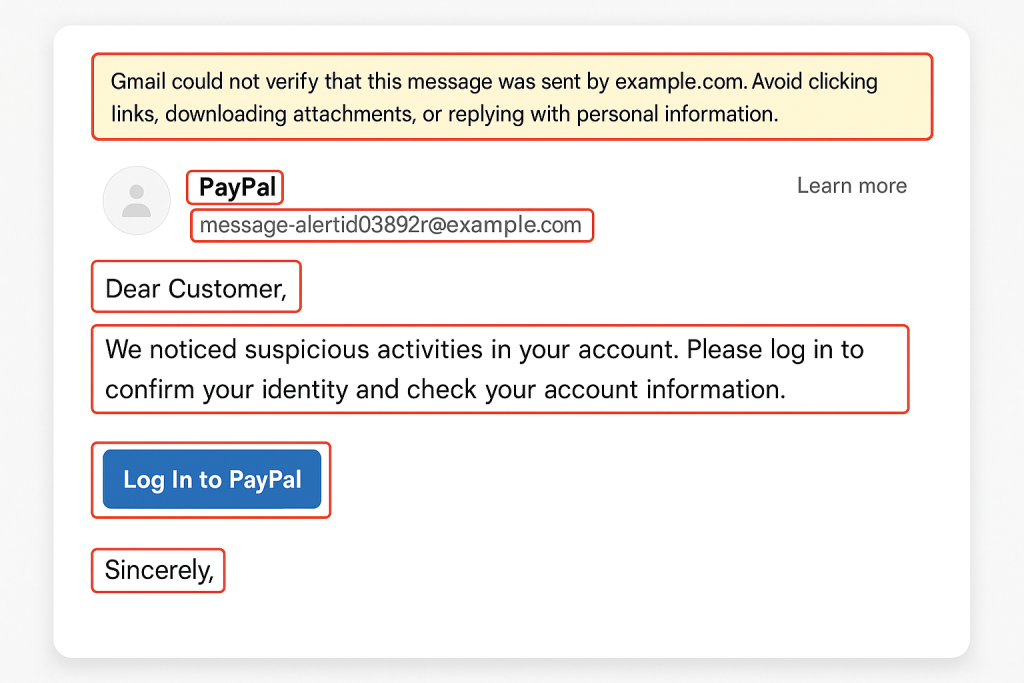Click the blue Log In to PayPal label
The width and height of the screenshot is (1024, 683).
(211, 480)
